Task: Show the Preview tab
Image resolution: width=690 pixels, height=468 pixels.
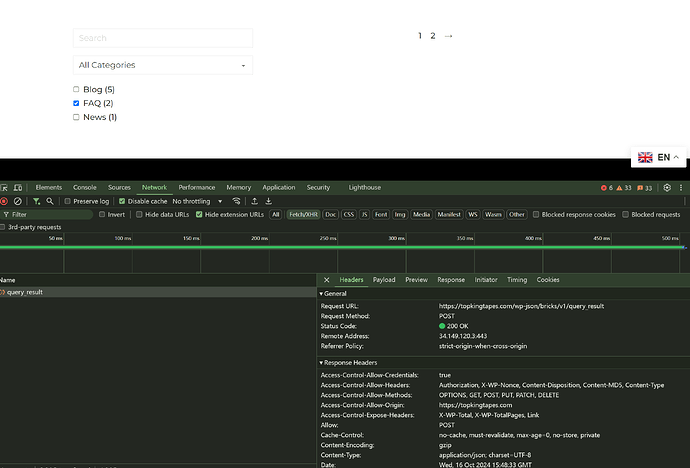Action: click(416, 280)
